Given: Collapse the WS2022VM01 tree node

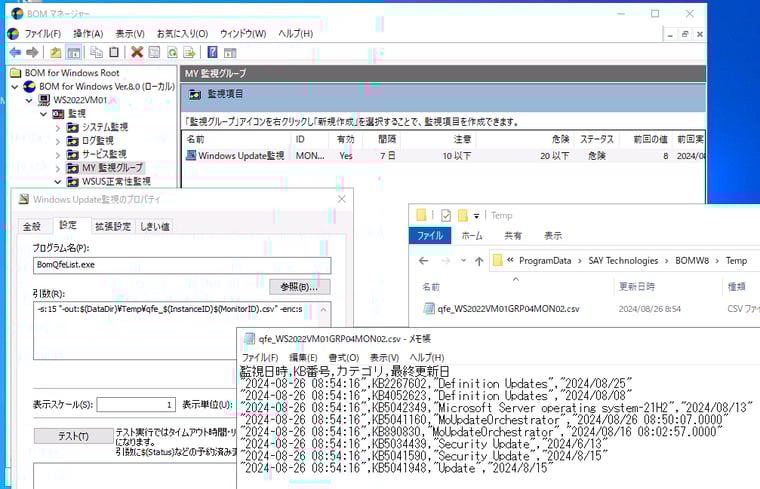Looking at the screenshot, I should click(x=28, y=101).
